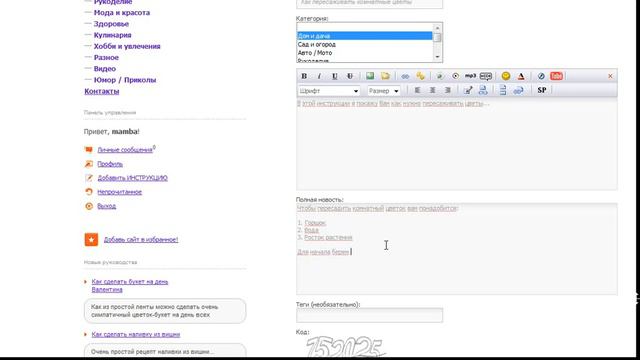Click the 'Выход' logout link

point(107,206)
